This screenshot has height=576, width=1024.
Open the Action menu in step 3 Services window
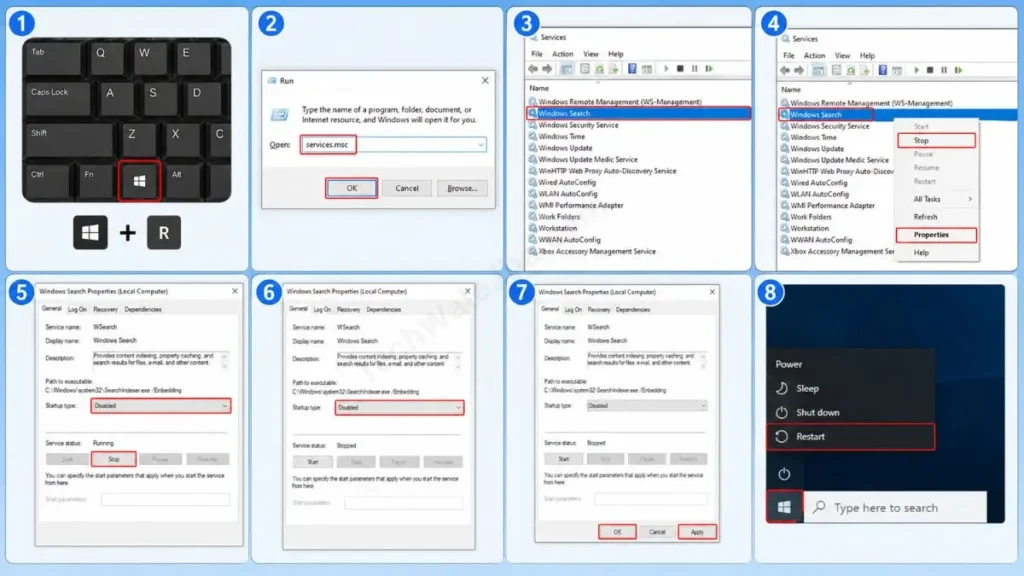point(562,54)
